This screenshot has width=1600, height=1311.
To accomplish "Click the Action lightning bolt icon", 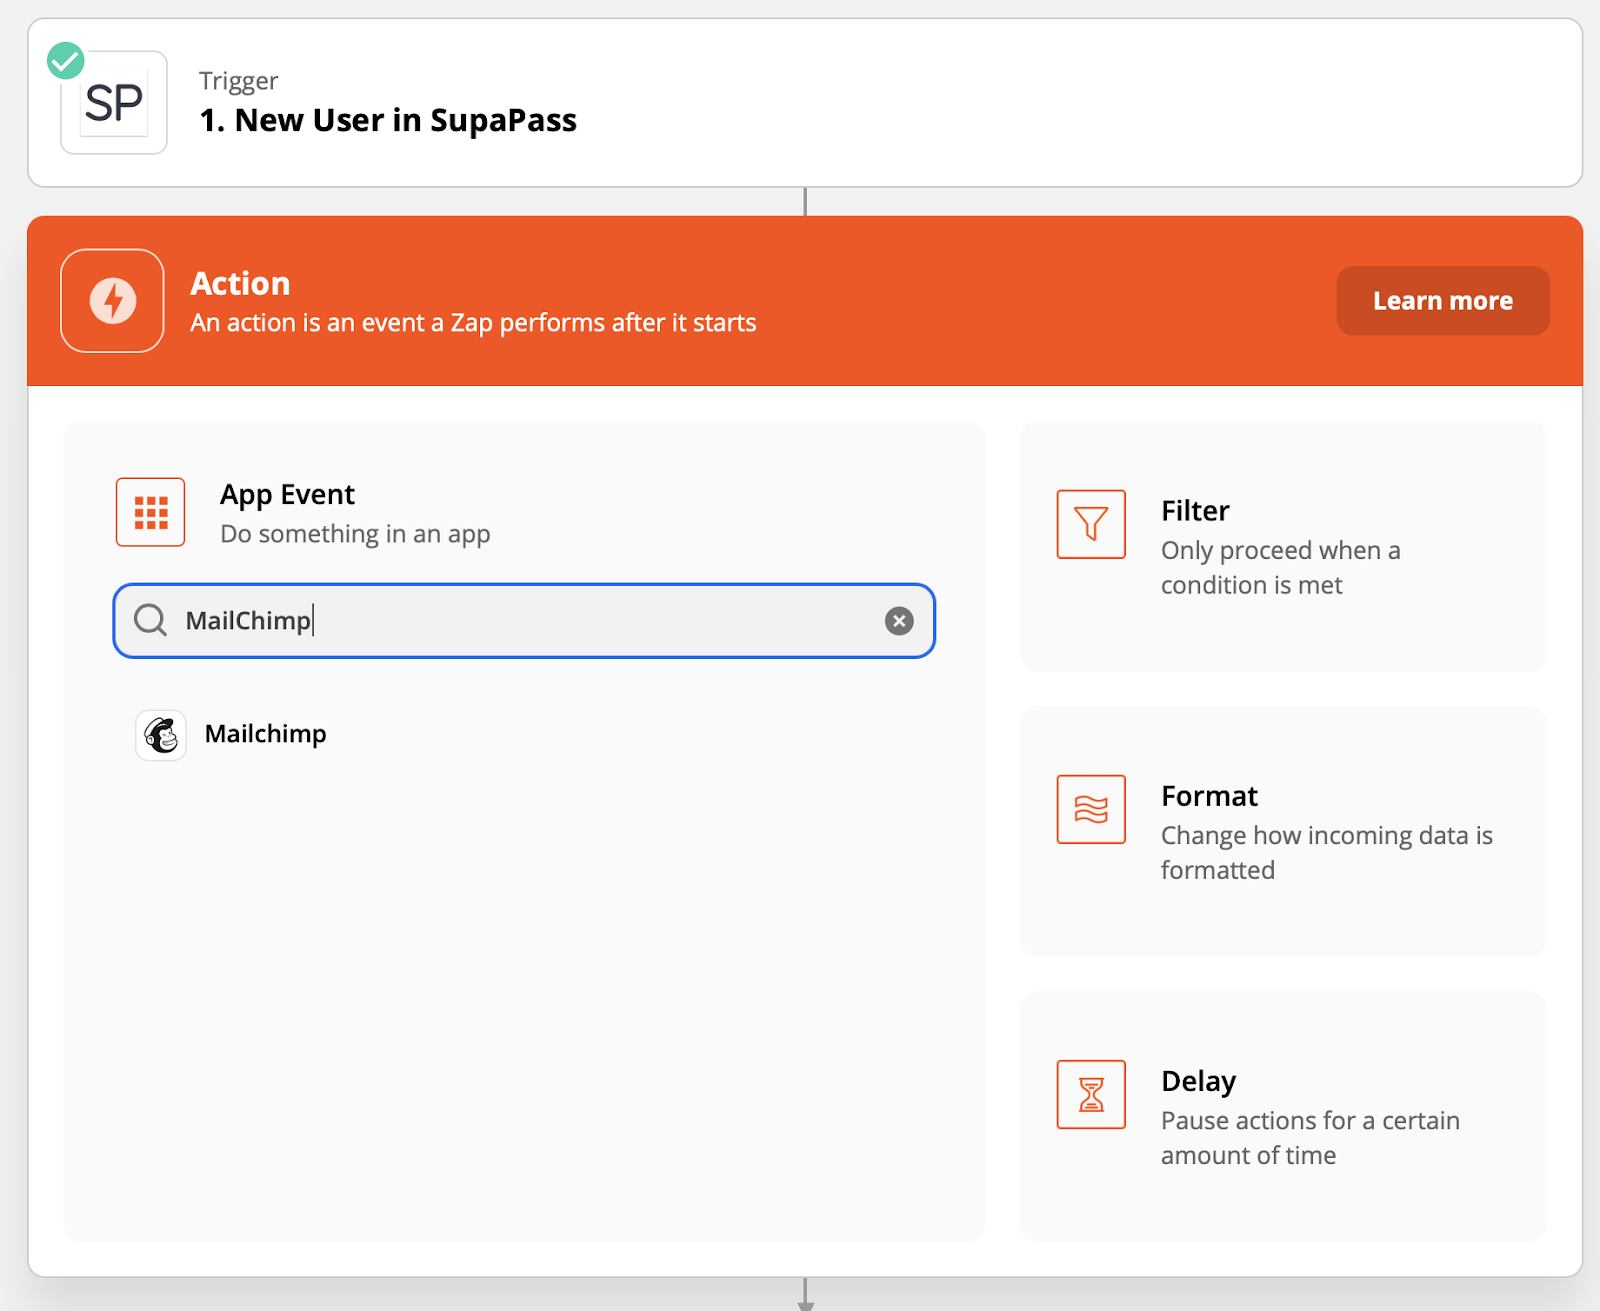I will [x=112, y=301].
